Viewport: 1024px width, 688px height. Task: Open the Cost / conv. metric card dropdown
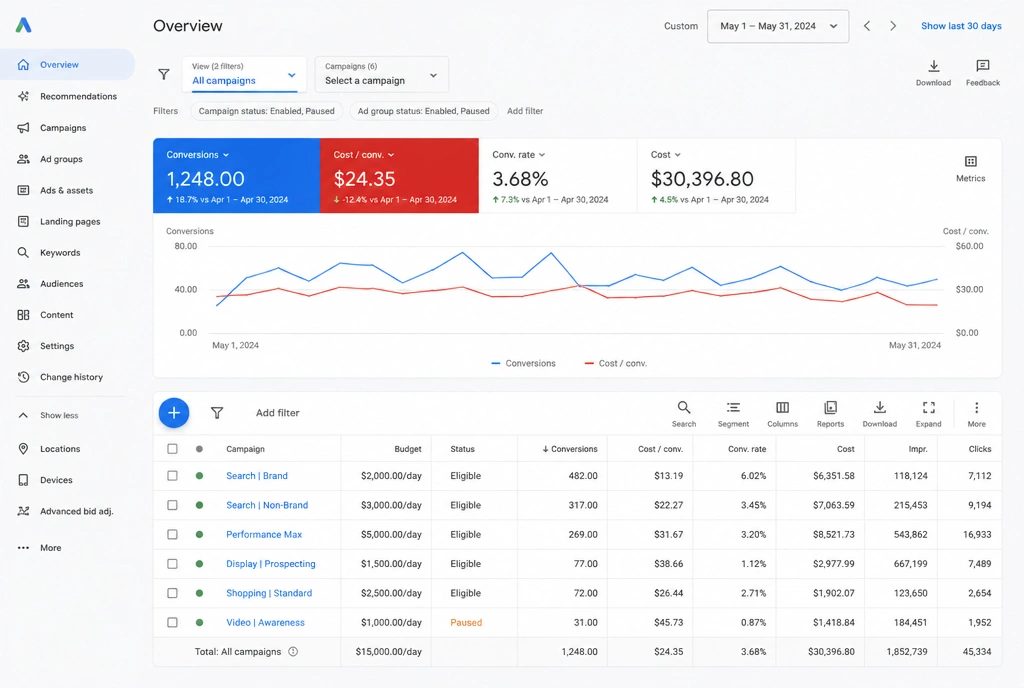coord(364,155)
